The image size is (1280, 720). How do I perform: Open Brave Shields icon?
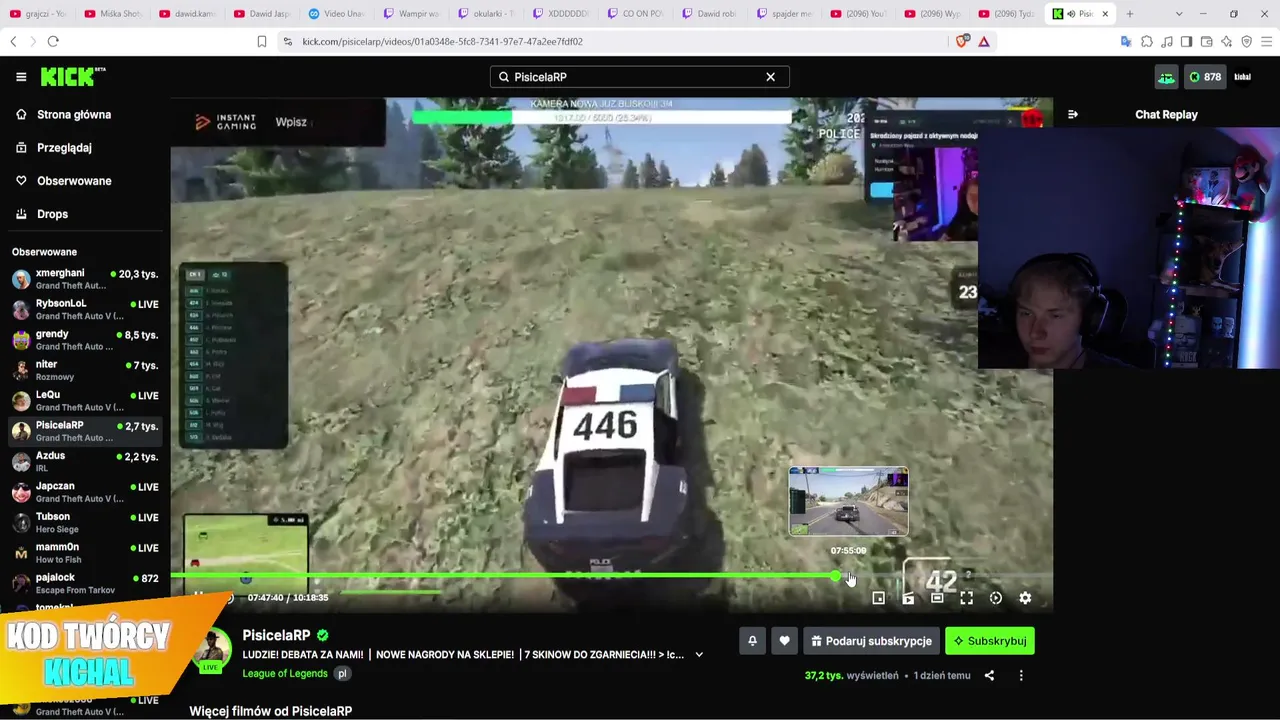coord(963,41)
